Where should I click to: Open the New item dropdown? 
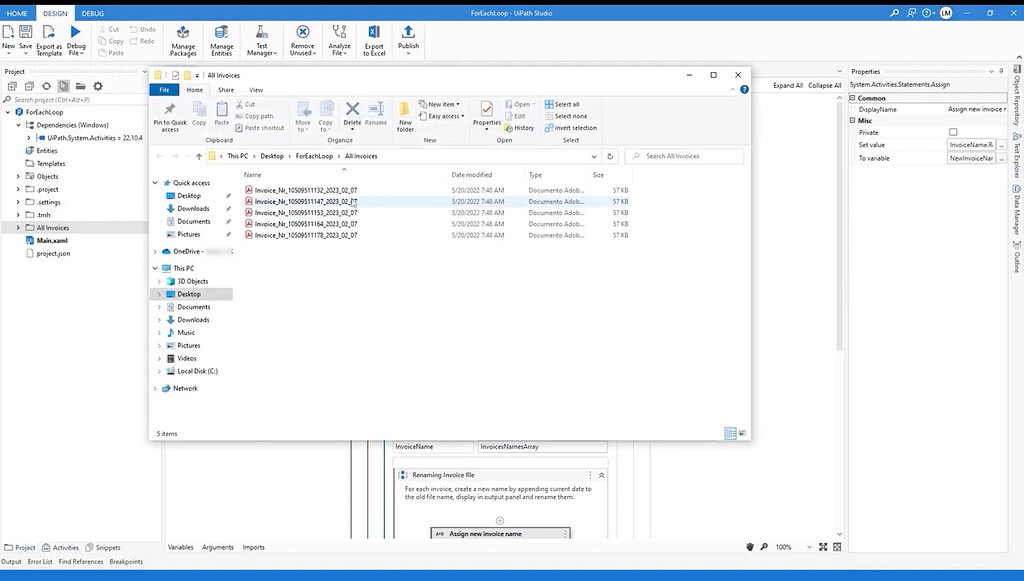click(441, 103)
